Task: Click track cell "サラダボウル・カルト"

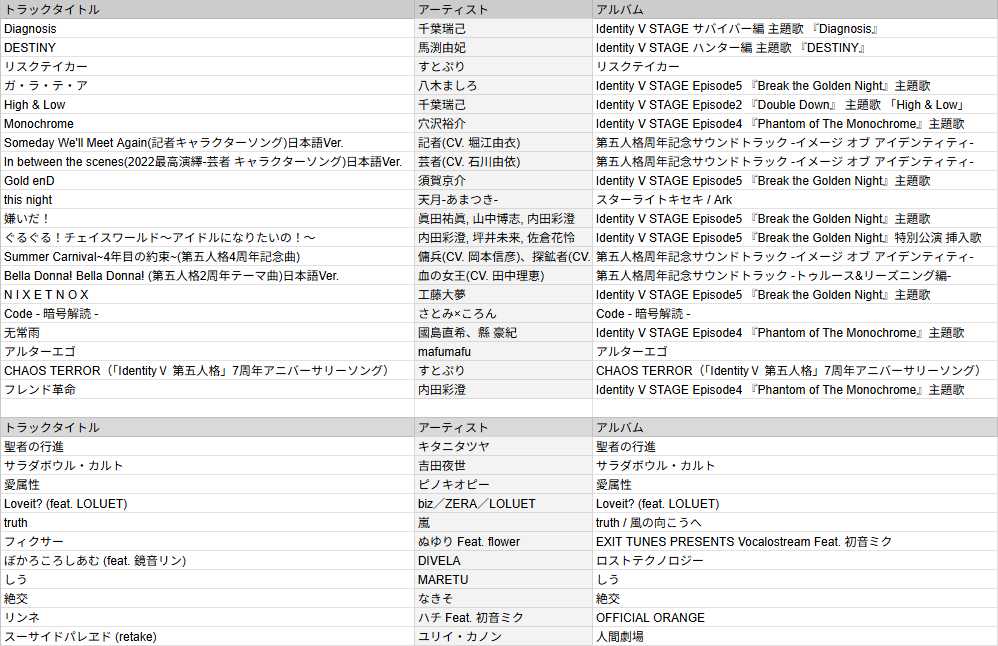Action: click(x=207, y=466)
